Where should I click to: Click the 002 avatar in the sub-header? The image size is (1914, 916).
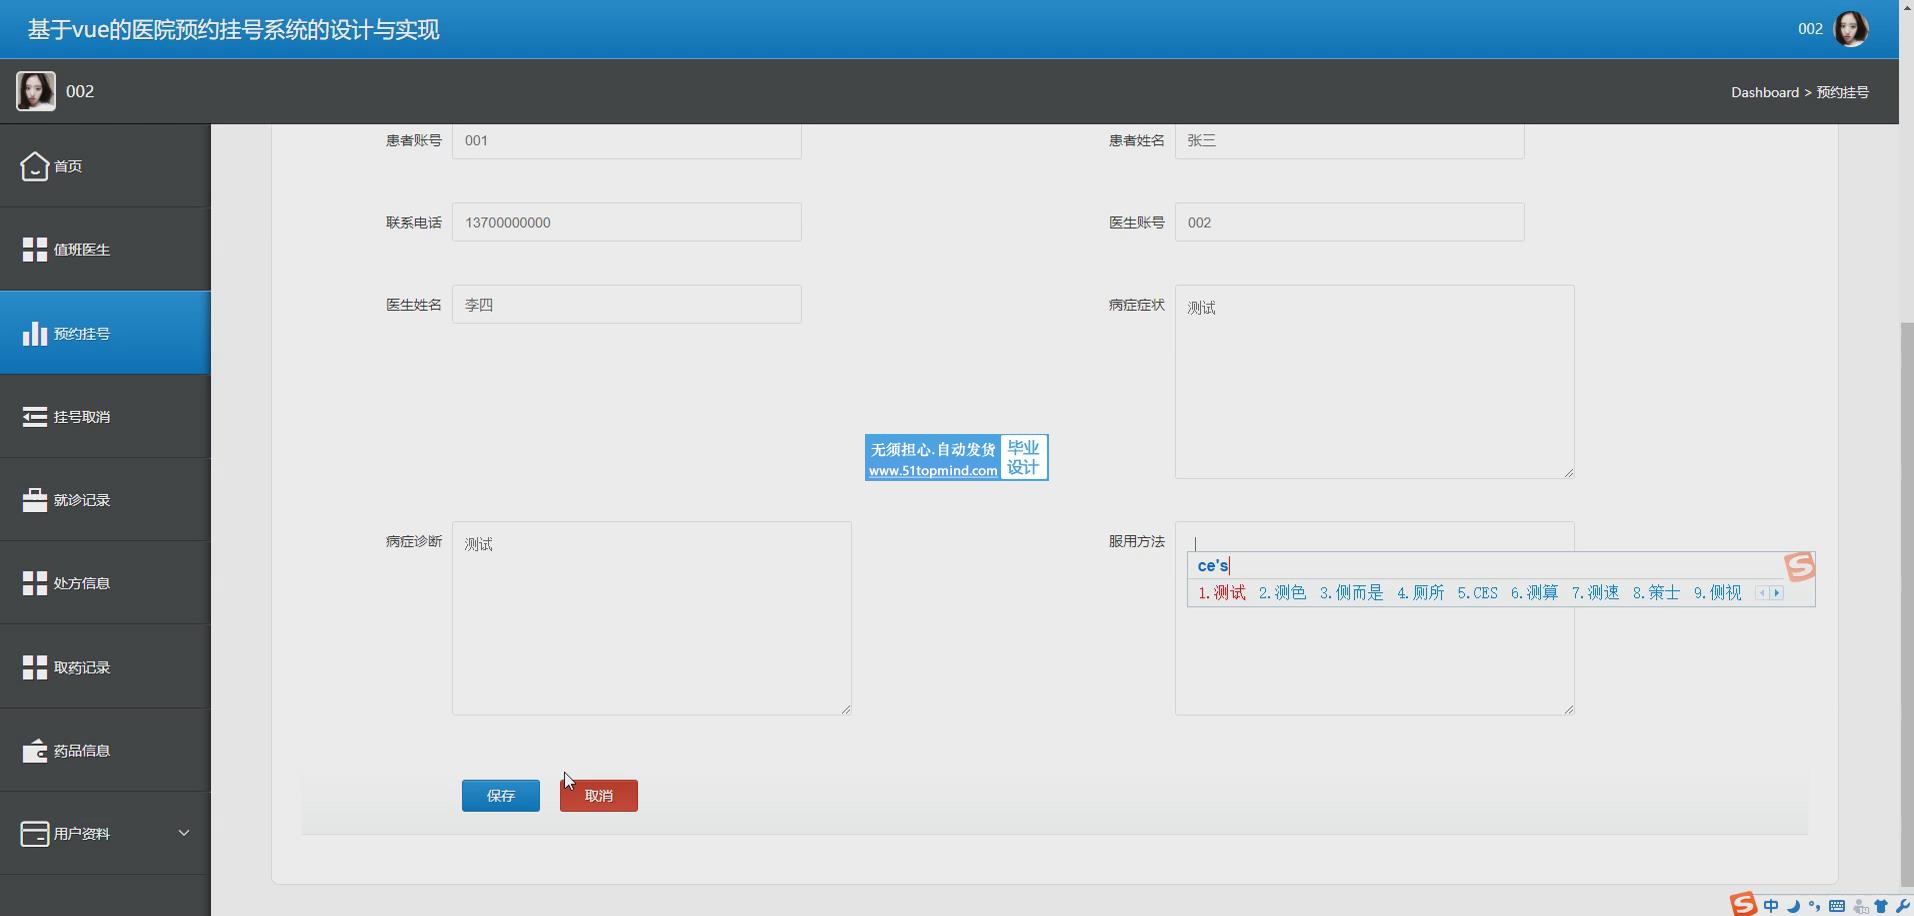pyautogui.click(x=36, y=91)
